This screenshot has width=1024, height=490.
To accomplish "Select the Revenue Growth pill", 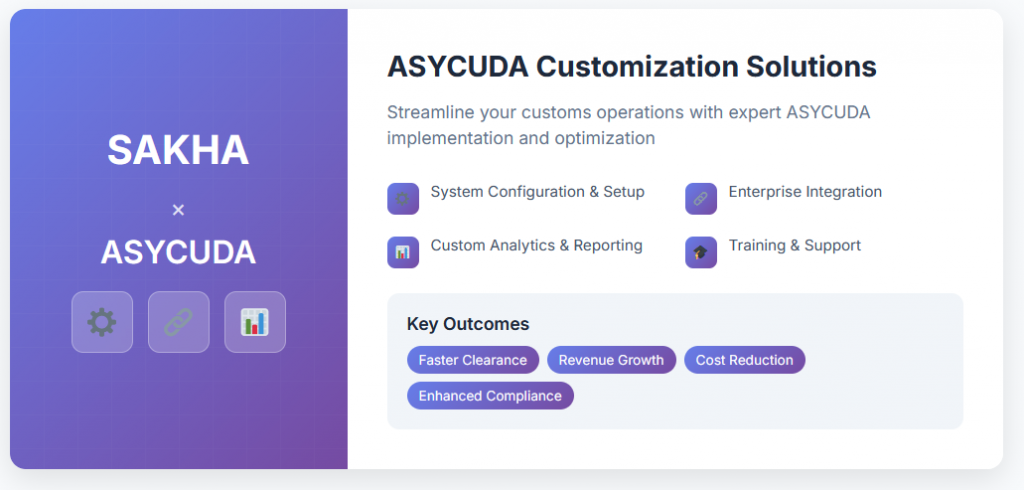I will 611,360.
